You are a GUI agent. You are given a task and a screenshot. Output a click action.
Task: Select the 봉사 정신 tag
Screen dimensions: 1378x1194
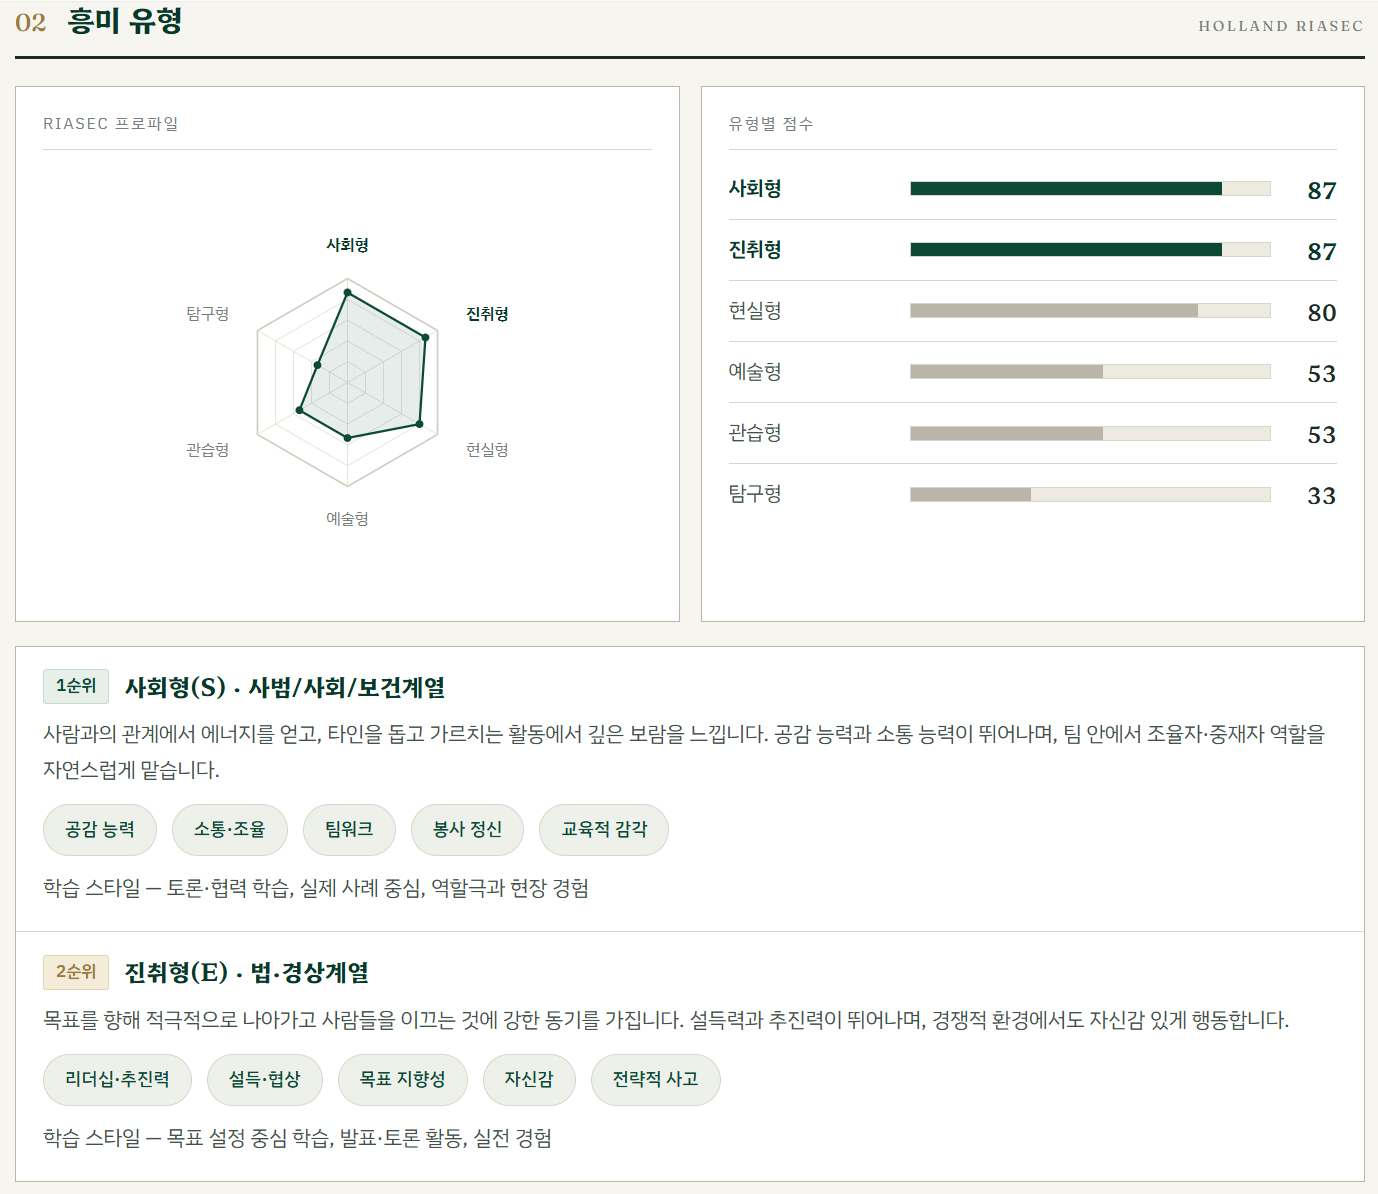[467, 830]
